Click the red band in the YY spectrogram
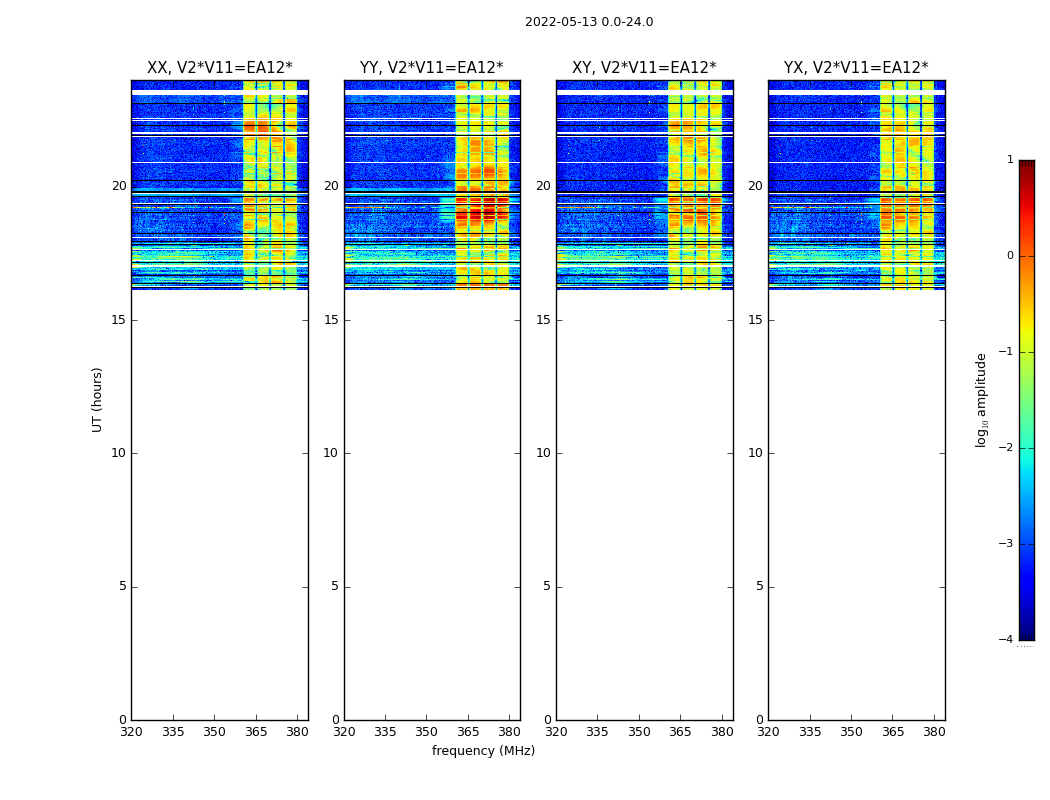This screenshot has height=800, width=1050. click(482, 212)
